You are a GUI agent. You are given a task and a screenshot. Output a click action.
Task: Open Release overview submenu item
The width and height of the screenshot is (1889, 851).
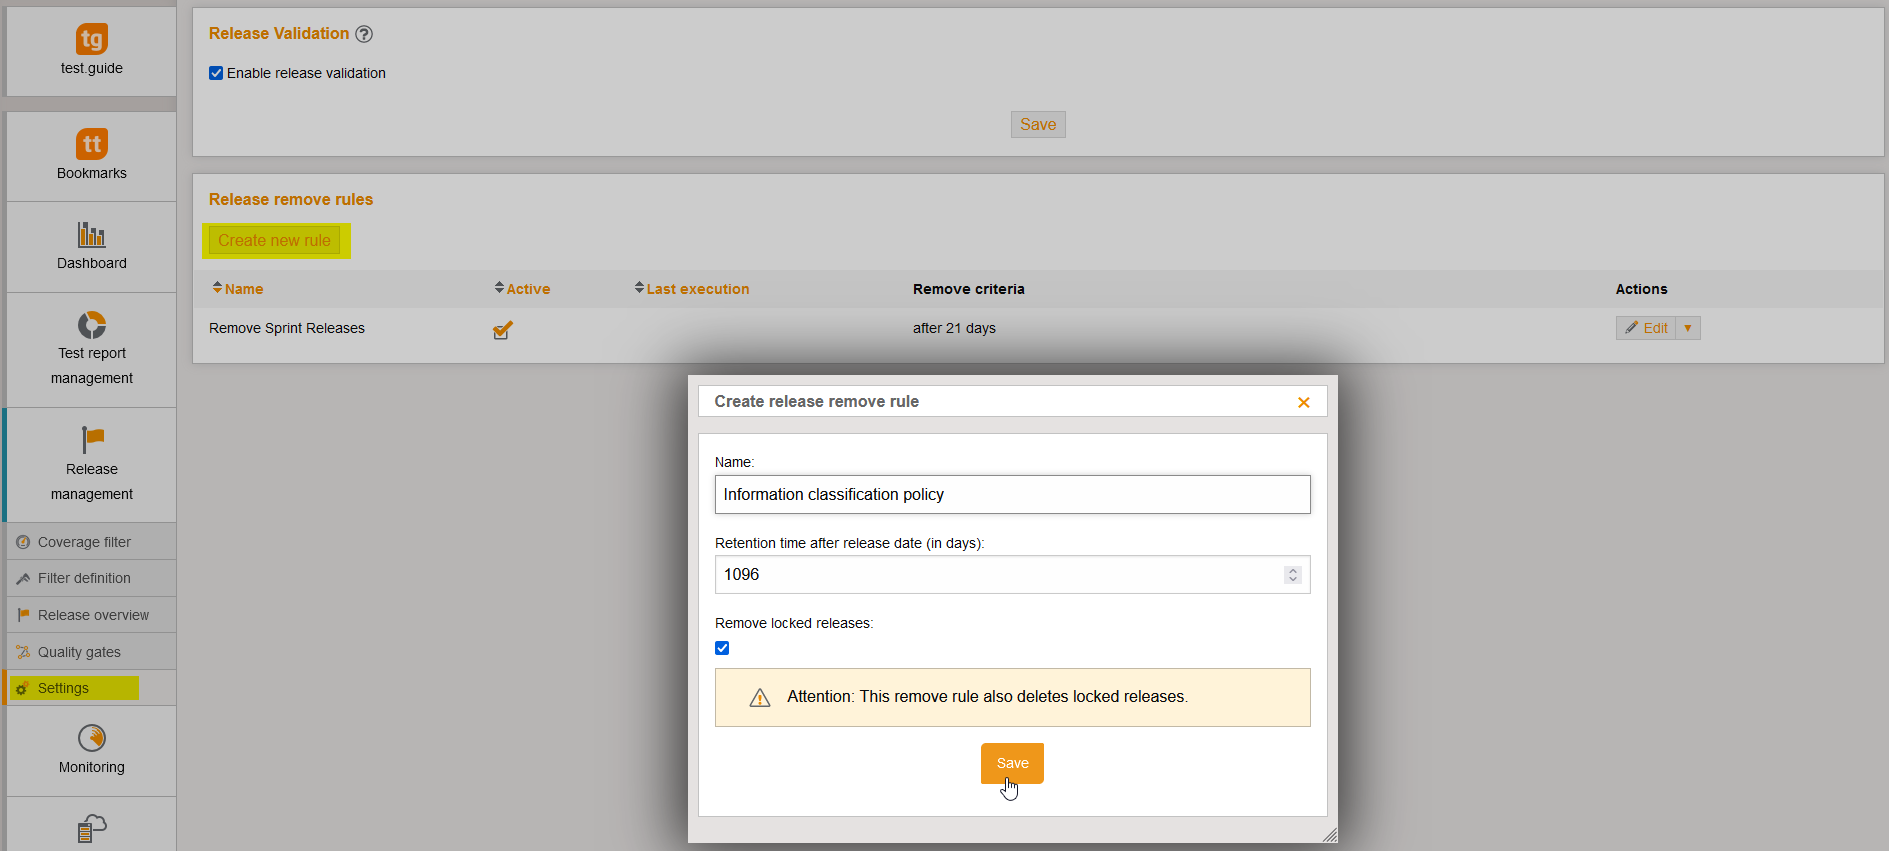click(91, 615)
